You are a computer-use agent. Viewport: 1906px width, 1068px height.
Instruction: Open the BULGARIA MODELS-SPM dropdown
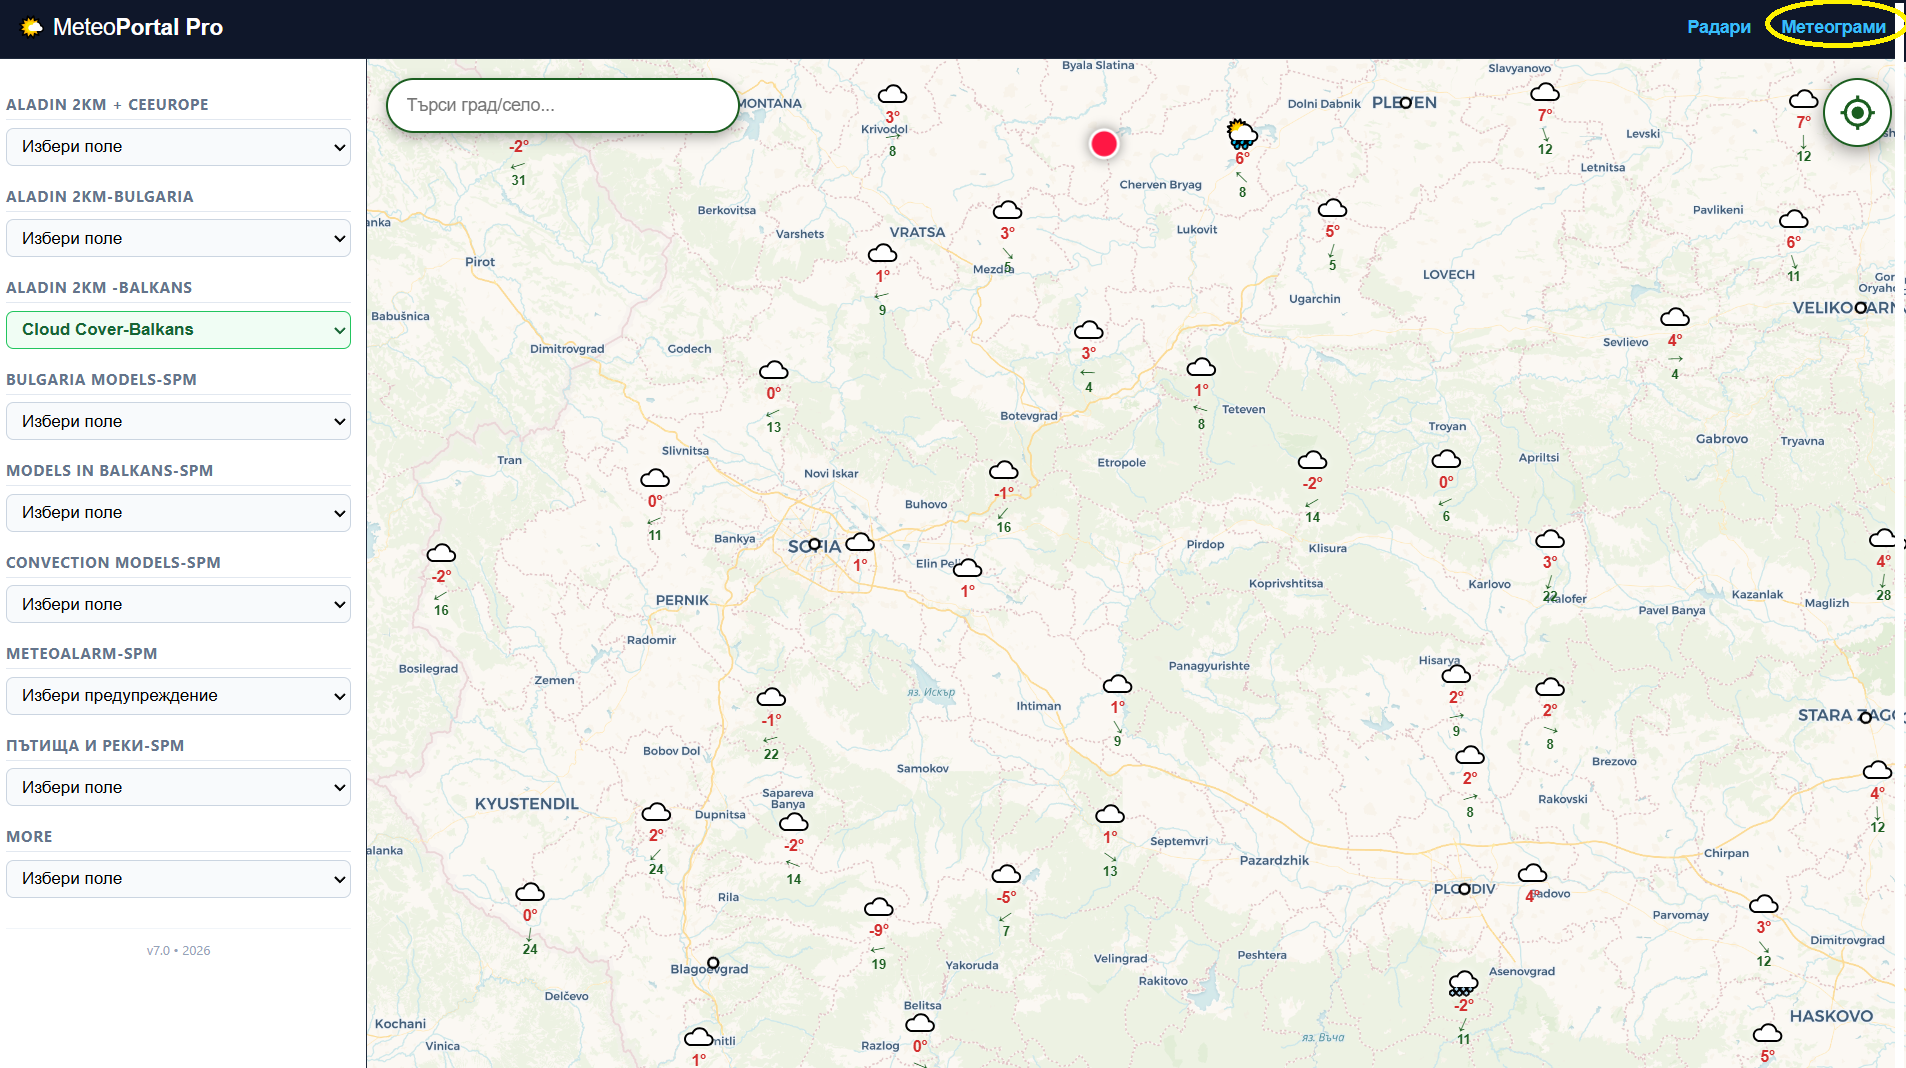coord(178,421)
